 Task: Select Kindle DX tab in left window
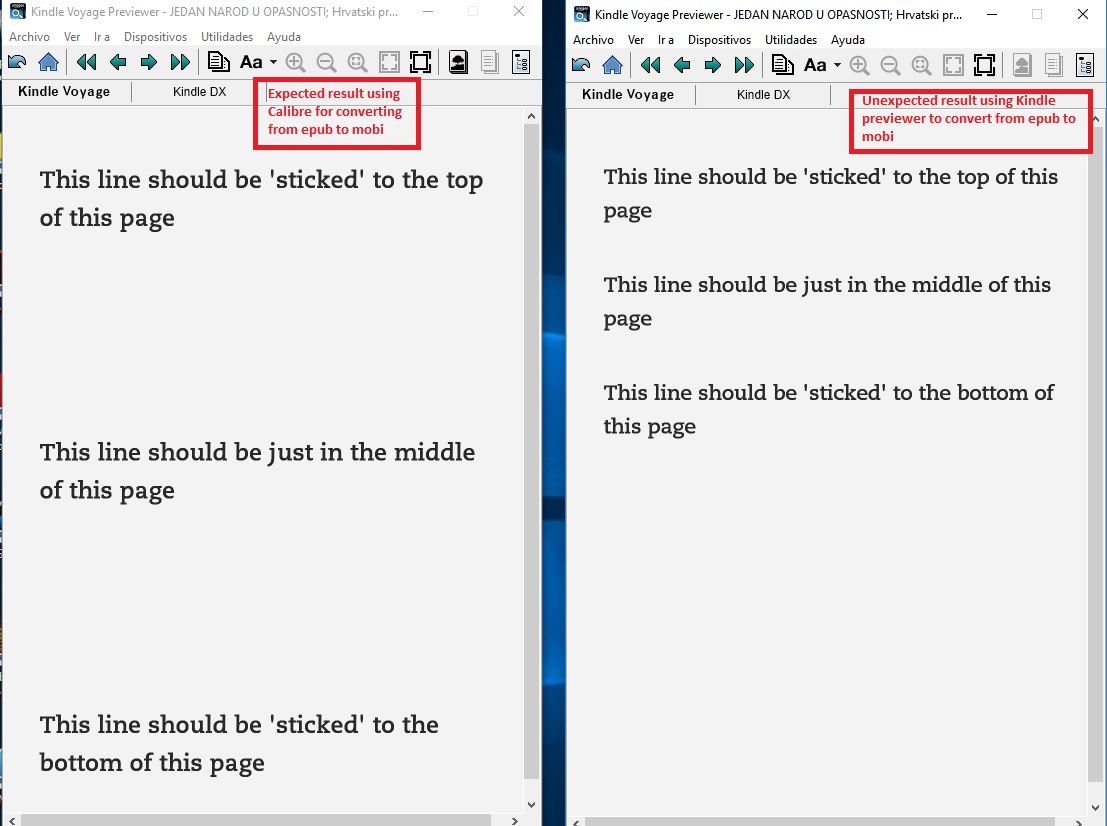tap(200, 92)
